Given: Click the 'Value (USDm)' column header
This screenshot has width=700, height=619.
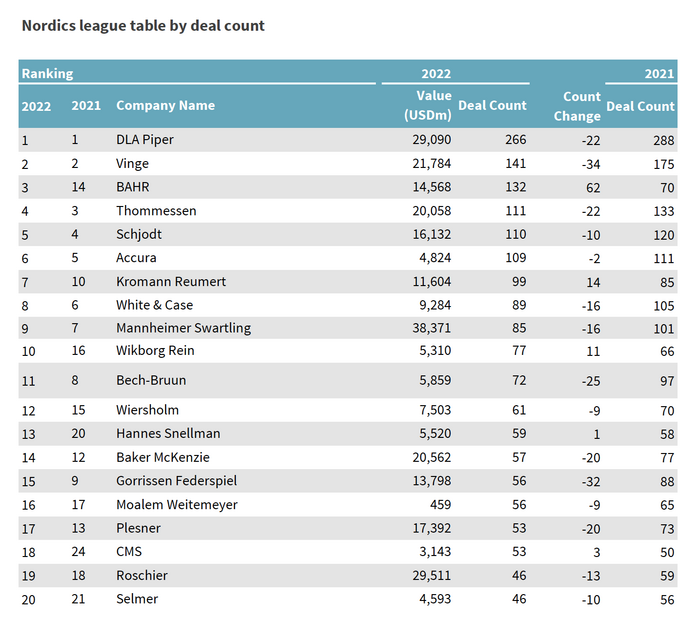Looking at the screenshot, I should tap(428, 105).
